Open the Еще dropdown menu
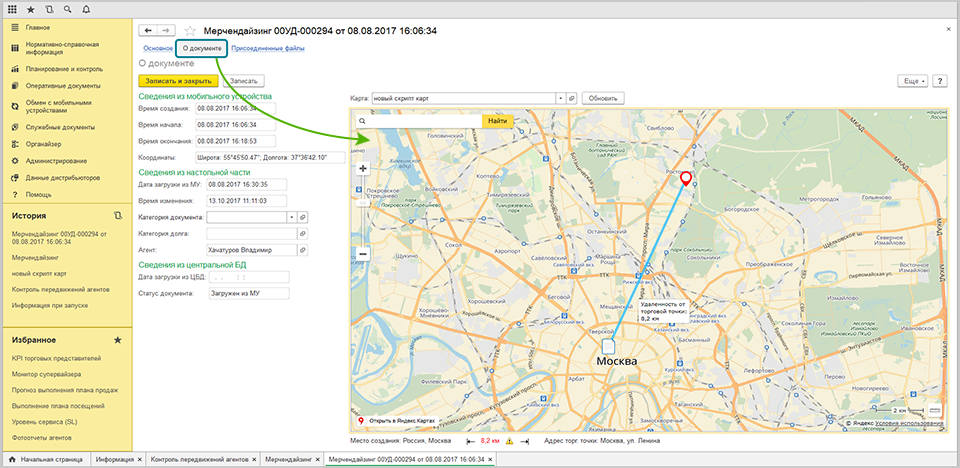 (913, 81)
